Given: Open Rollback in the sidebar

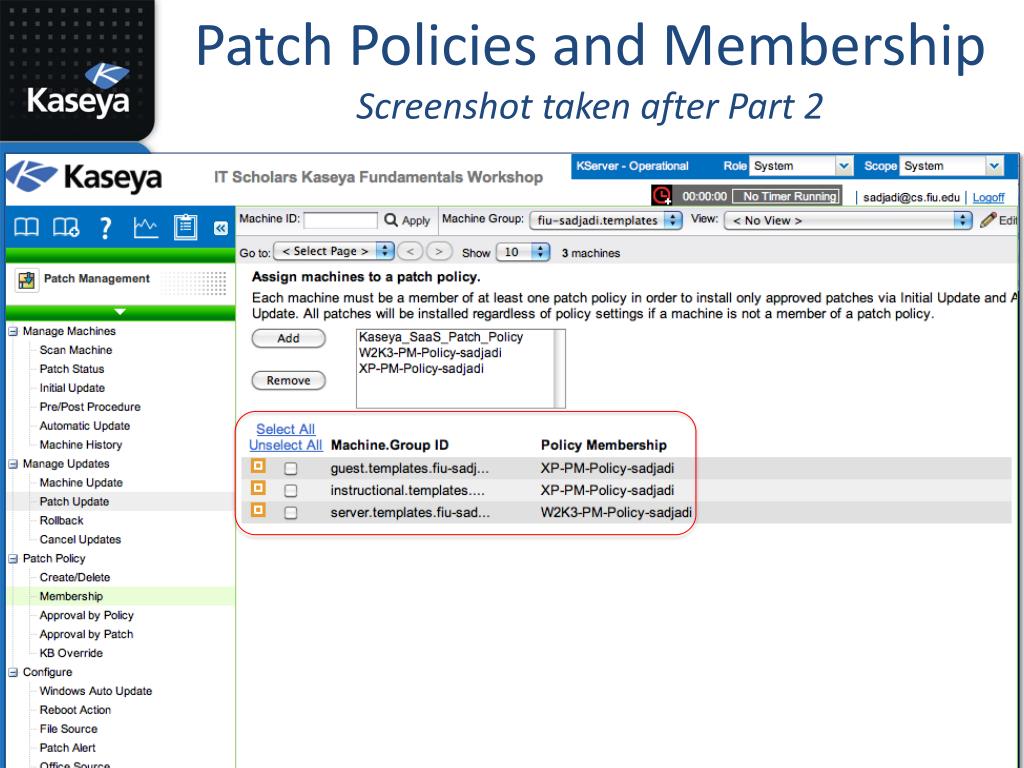Looking at the screenshot, I should [61, 520].
